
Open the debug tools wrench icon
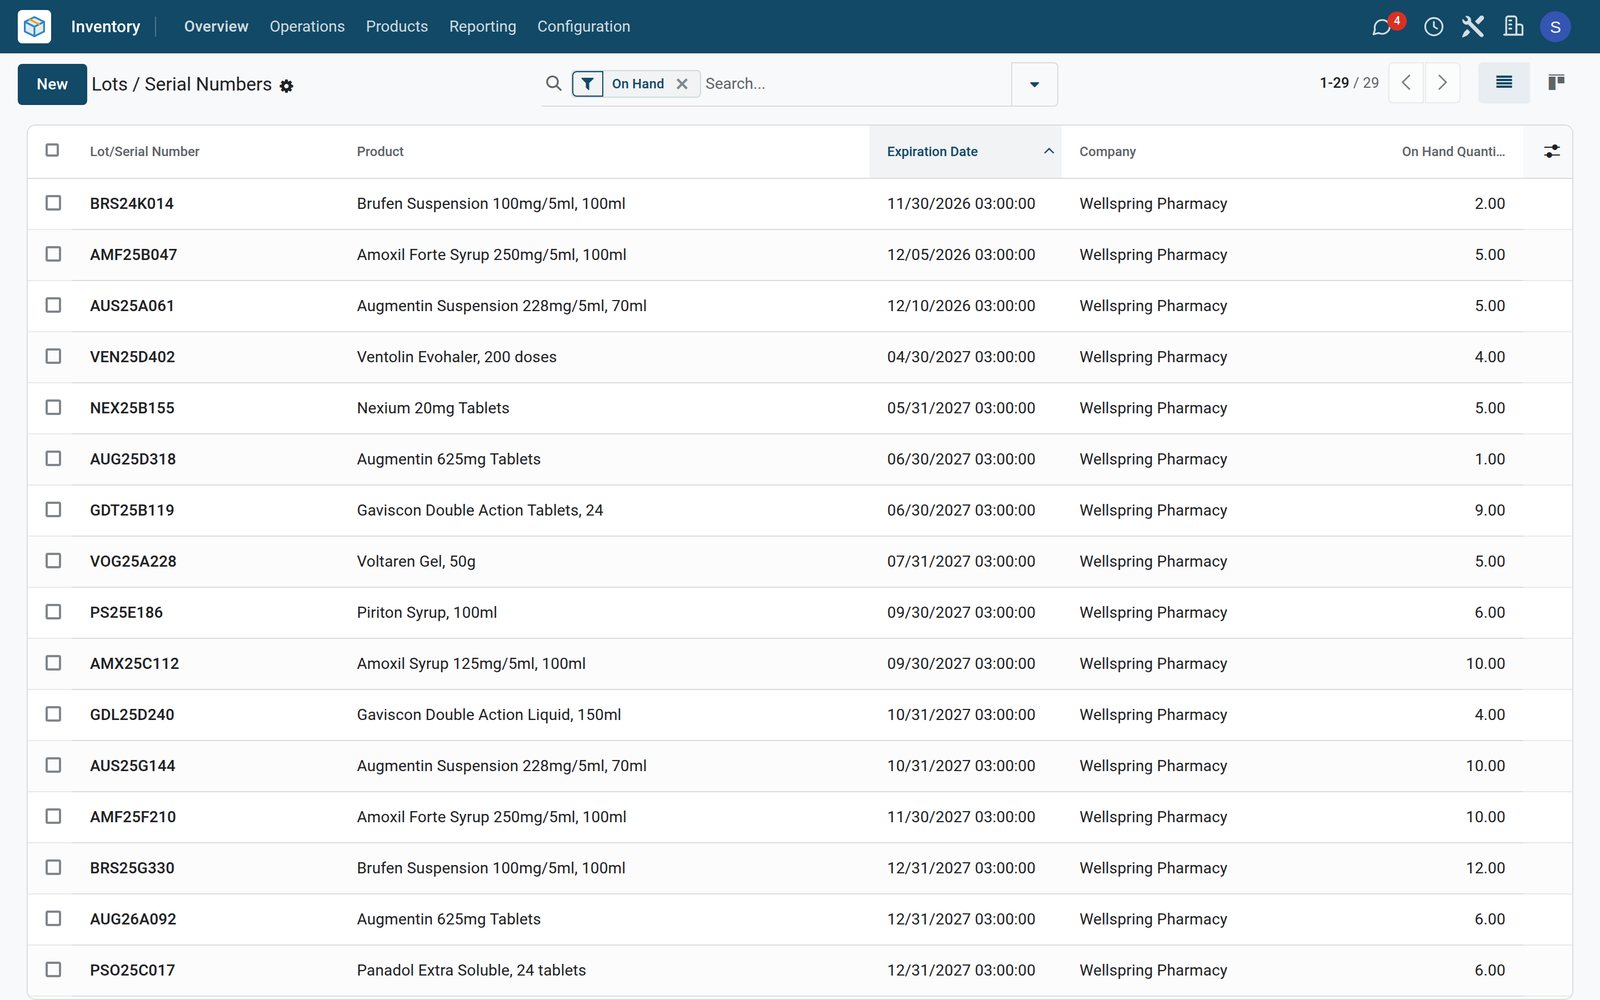(x=1473, y=26)
